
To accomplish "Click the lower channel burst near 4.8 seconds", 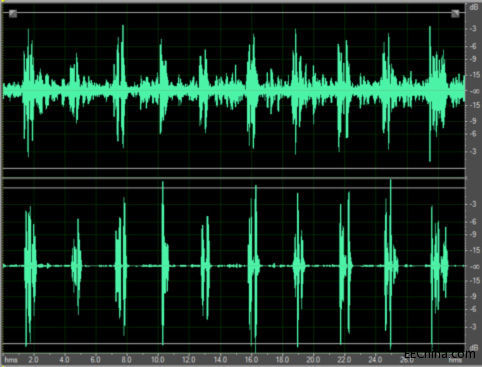I will tap(77, 267).
